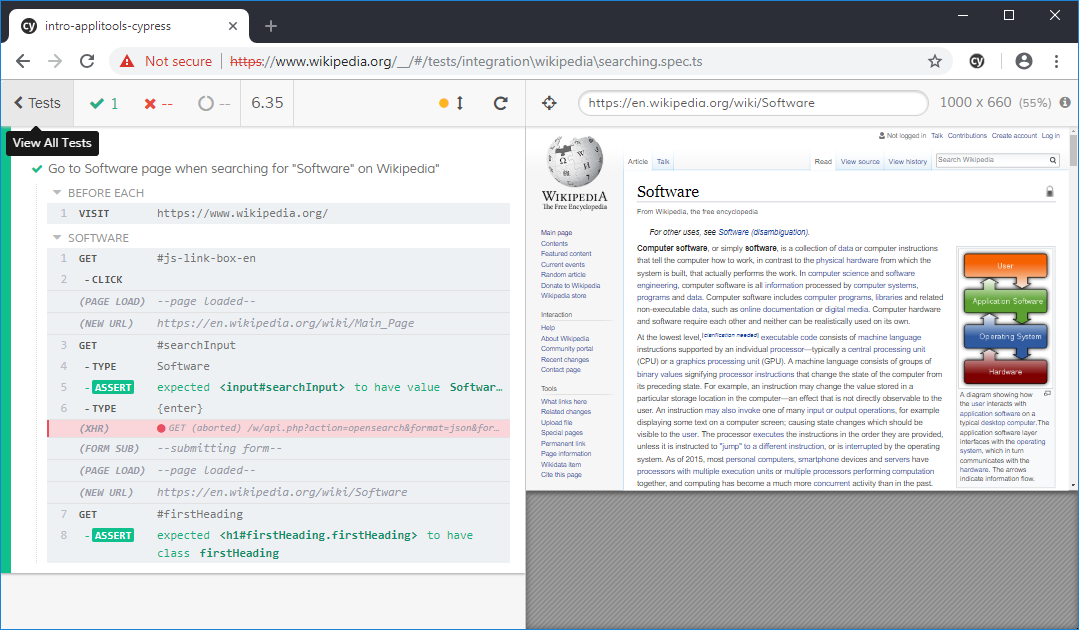Open the Permanent link sidebar link
Image resolution: width=1079 pixels, height=630 pixels.
click(x=563, y=443)
